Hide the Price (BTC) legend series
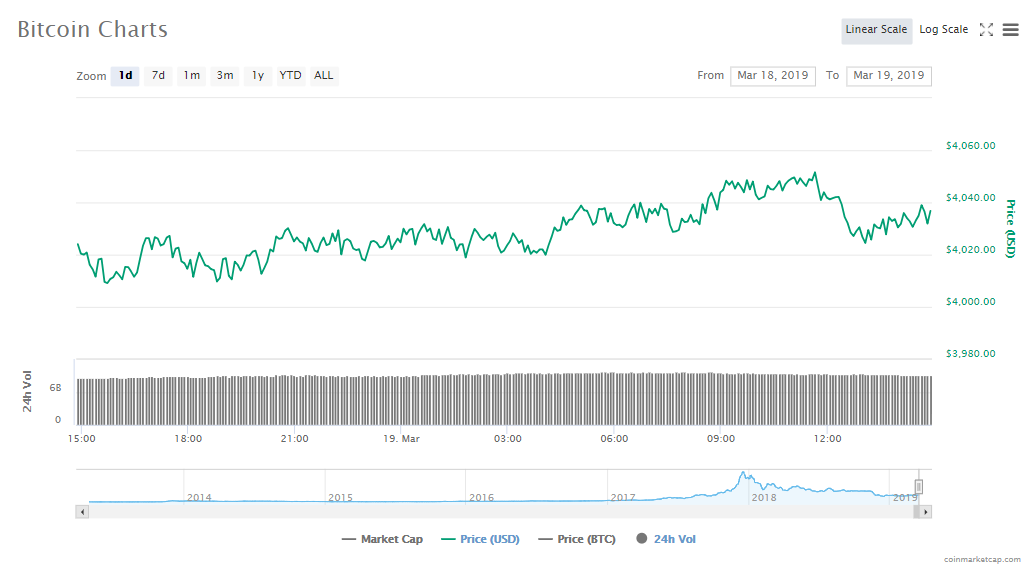The image size is (1033, 573). point(576,539)
